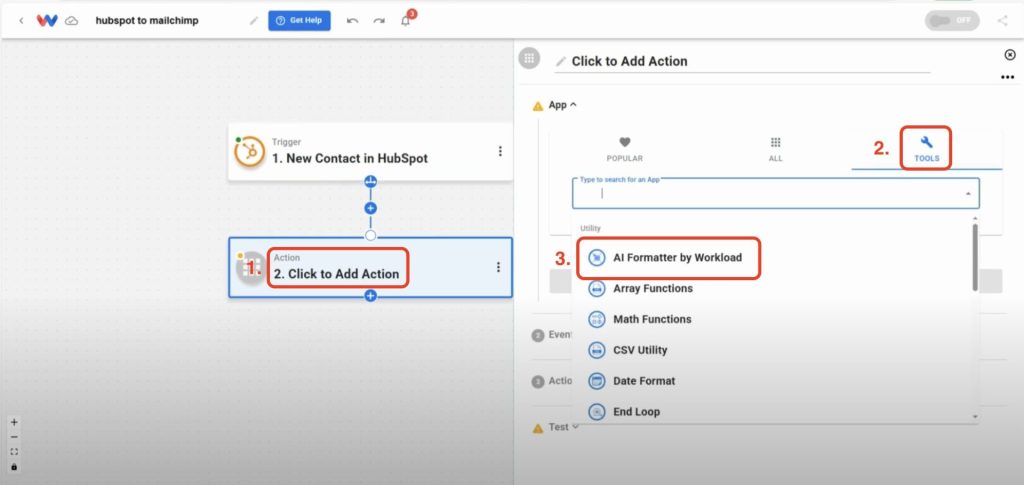1024x485 pixels.
Task: Click the Workload W logo
Action: click(46, 20)
